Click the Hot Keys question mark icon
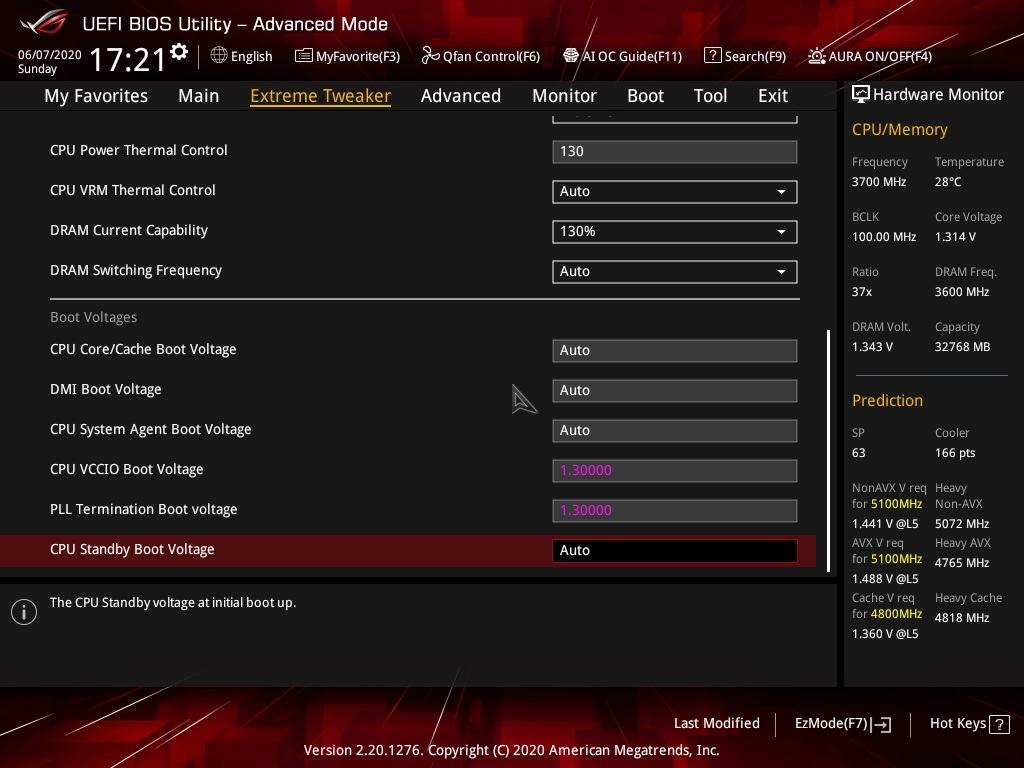Viewport: 1024px width, 768px height. coord(999,724)
